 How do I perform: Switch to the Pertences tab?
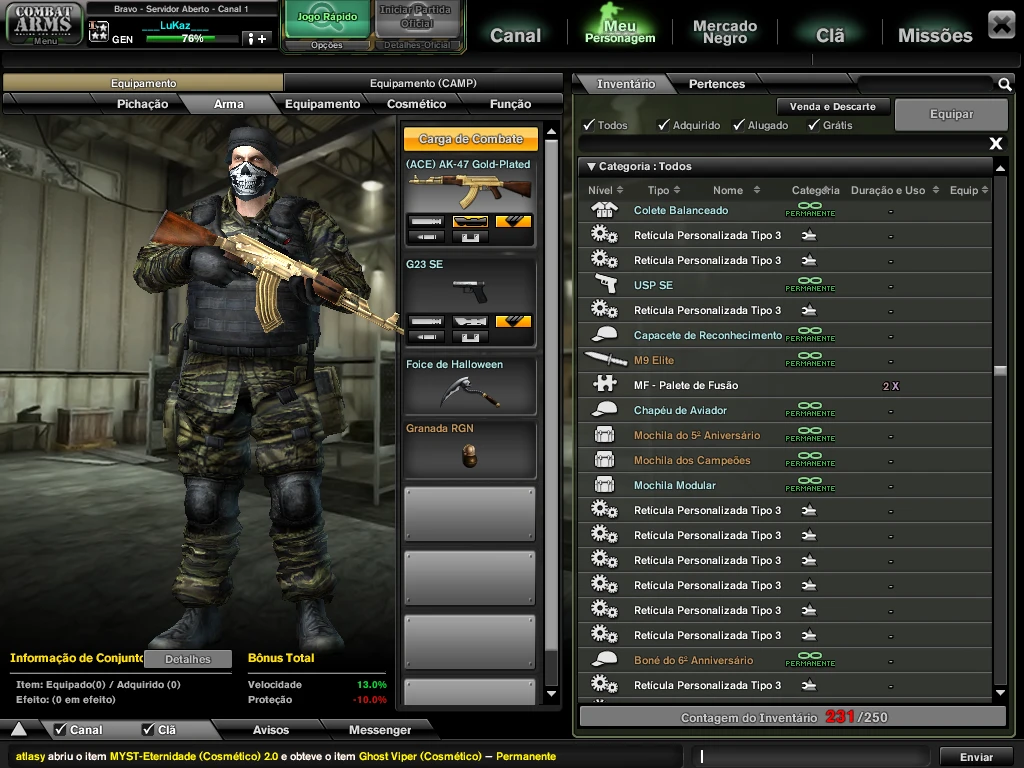tap(716, 85)
